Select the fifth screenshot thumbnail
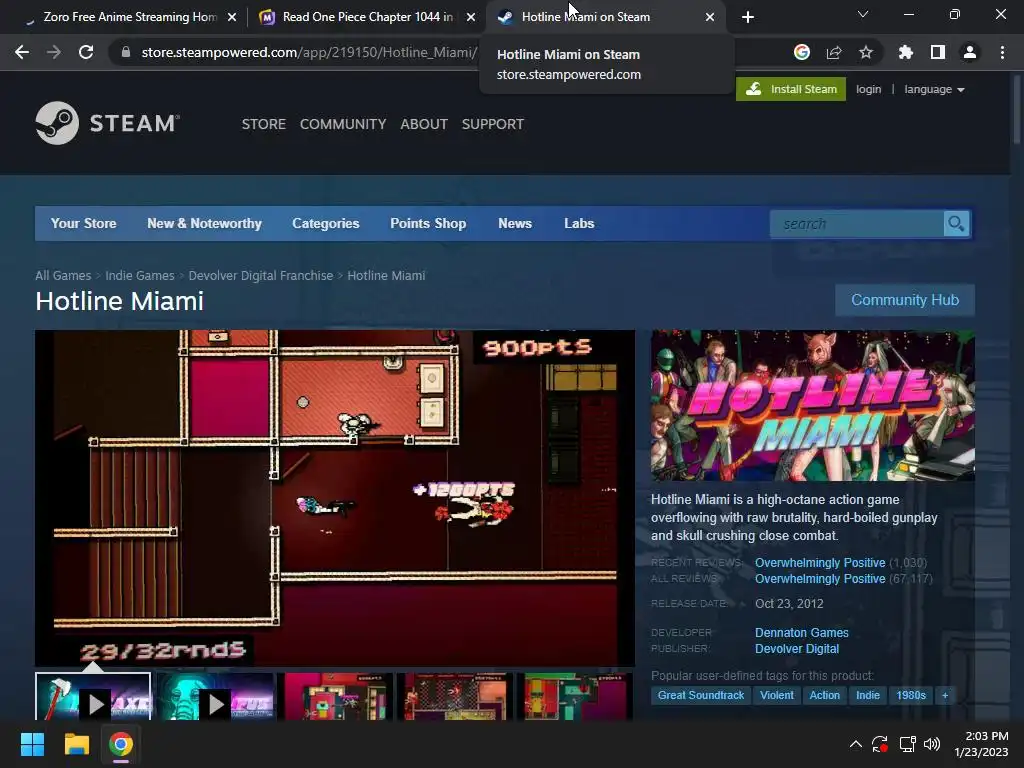The height and width of the screenshot is (768, 1024). pyautogui.click(x=575, y=697)
